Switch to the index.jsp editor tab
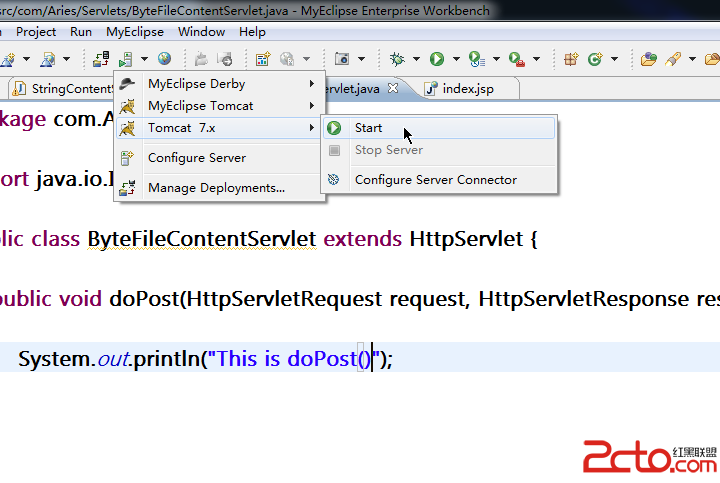Screen dimensions: 720x483 pos(467,89)
